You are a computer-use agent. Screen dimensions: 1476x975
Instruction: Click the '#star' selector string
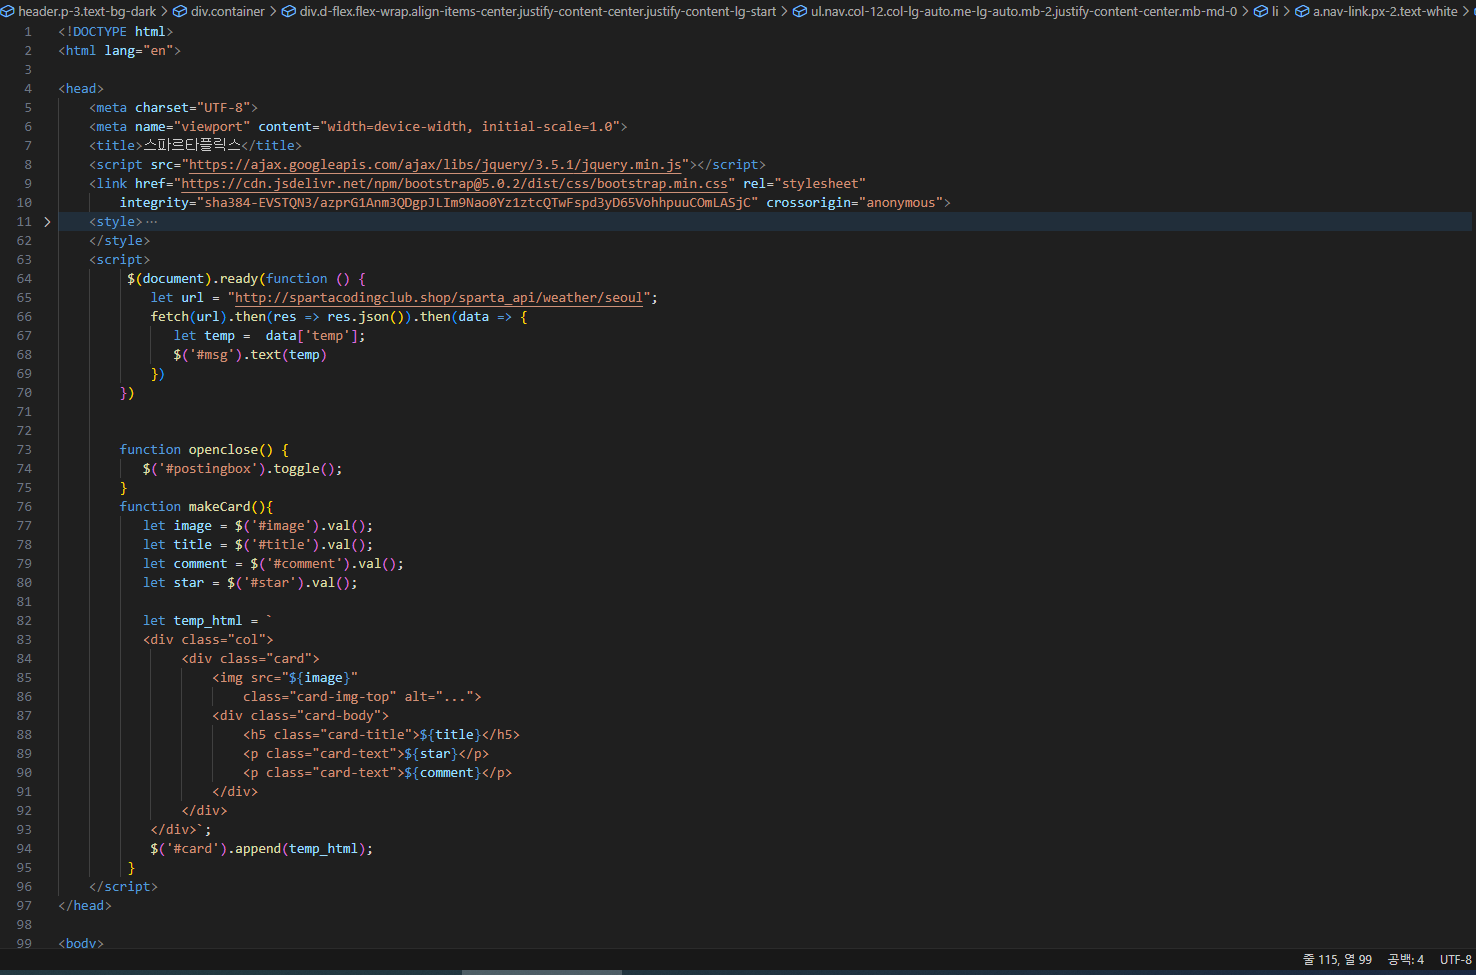[270, 583]
